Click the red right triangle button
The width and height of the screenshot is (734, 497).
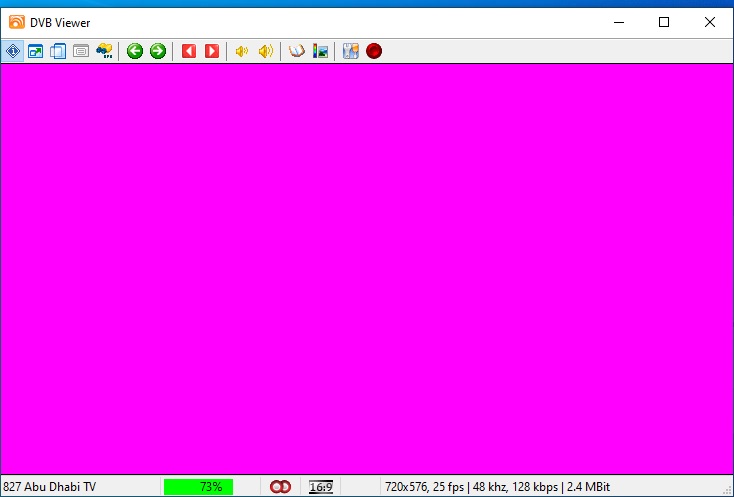tap(212, 51)
